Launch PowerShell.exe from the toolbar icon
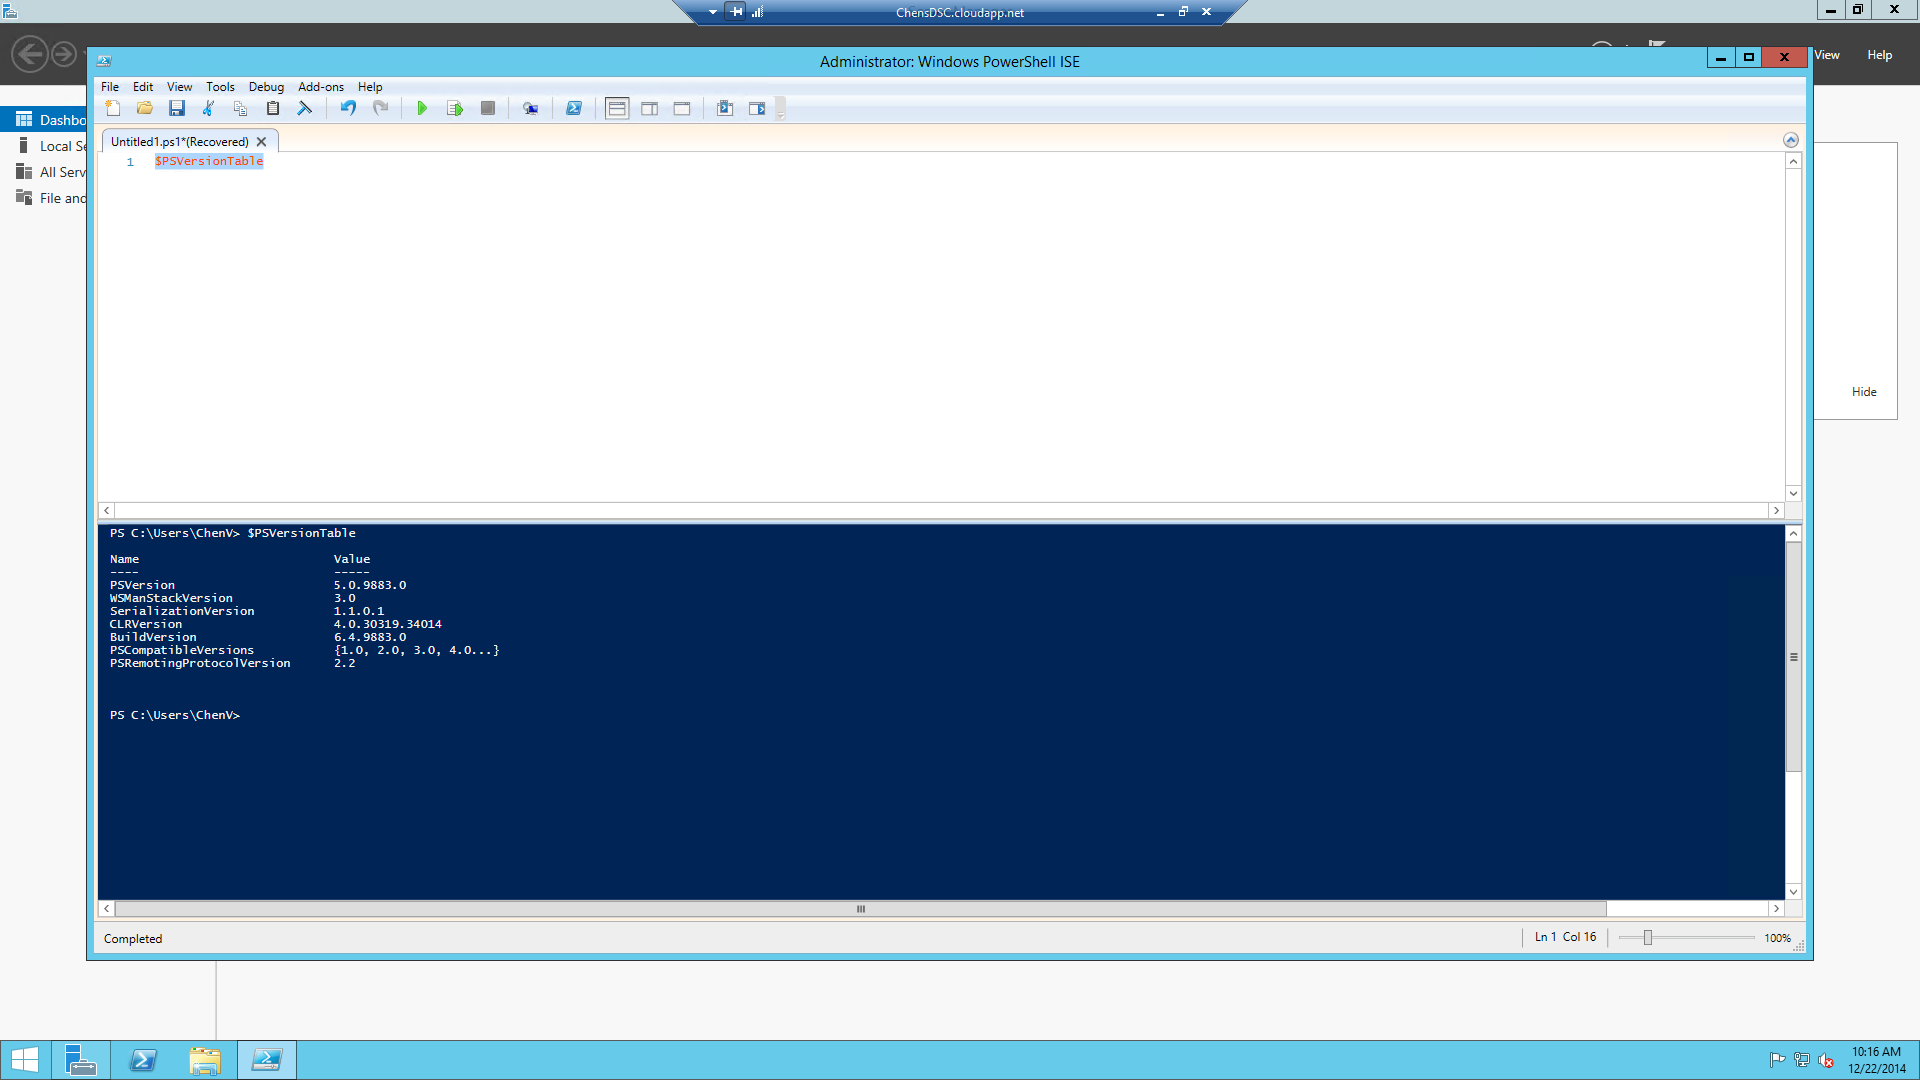The width and height of the screenshot is (1920, 1080). pos(573,108)
